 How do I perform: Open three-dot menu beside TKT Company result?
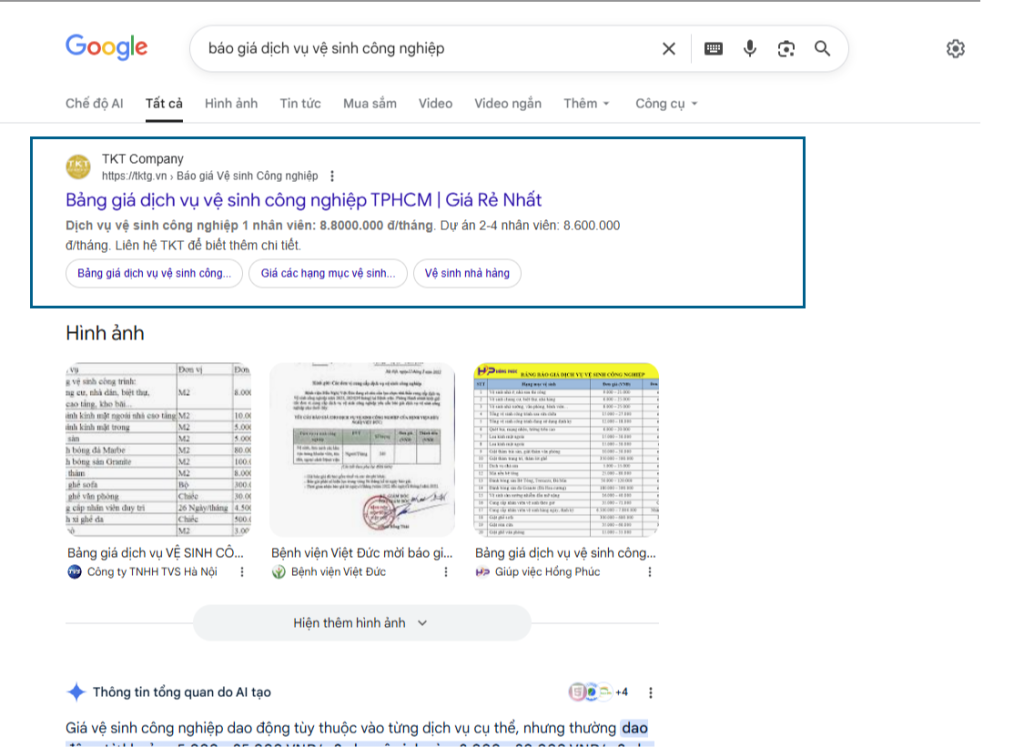(x=333, y=176)
